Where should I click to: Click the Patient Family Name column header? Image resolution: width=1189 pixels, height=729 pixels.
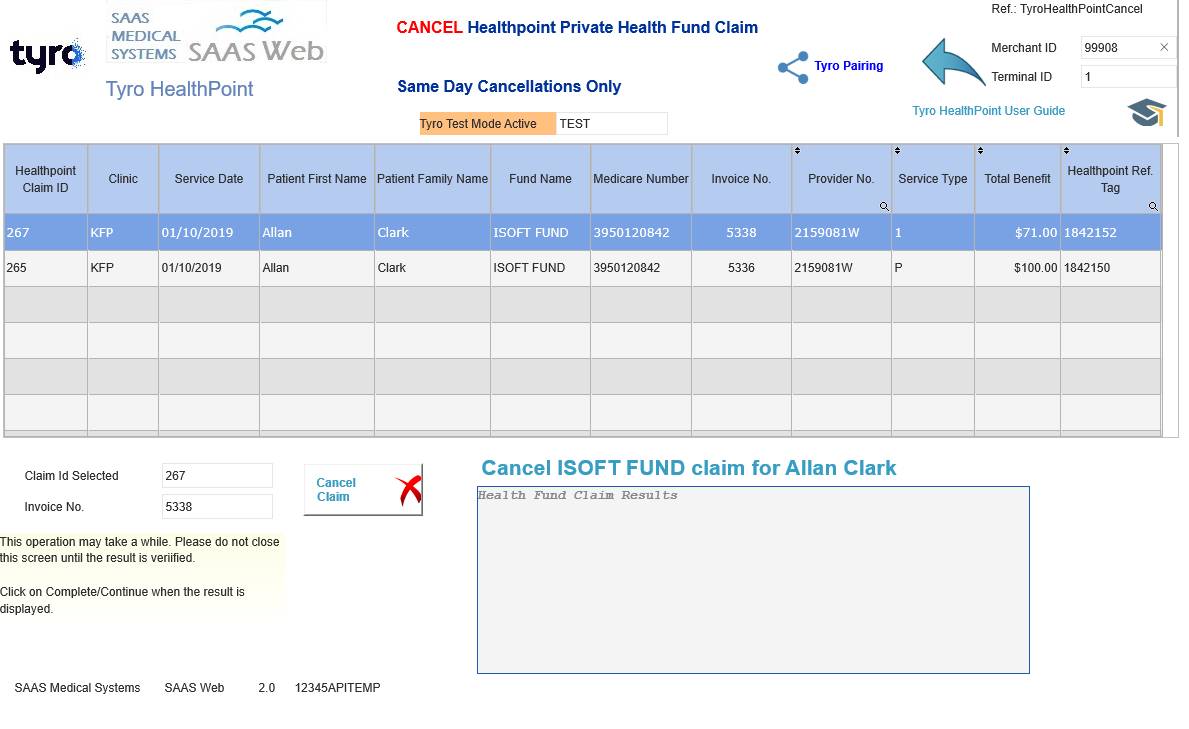432,179
